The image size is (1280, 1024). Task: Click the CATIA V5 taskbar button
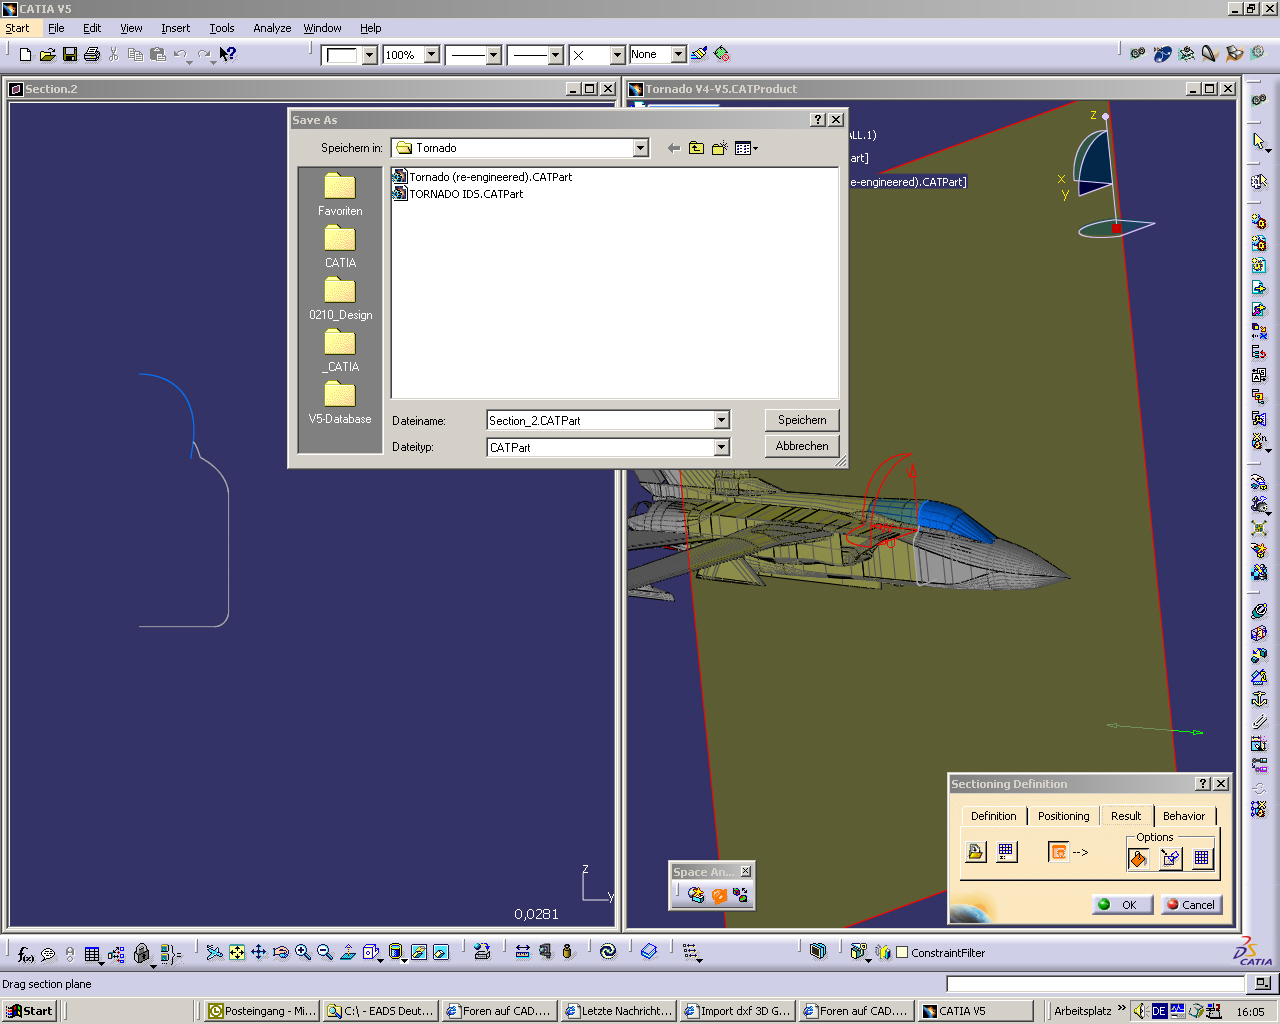975,1011
